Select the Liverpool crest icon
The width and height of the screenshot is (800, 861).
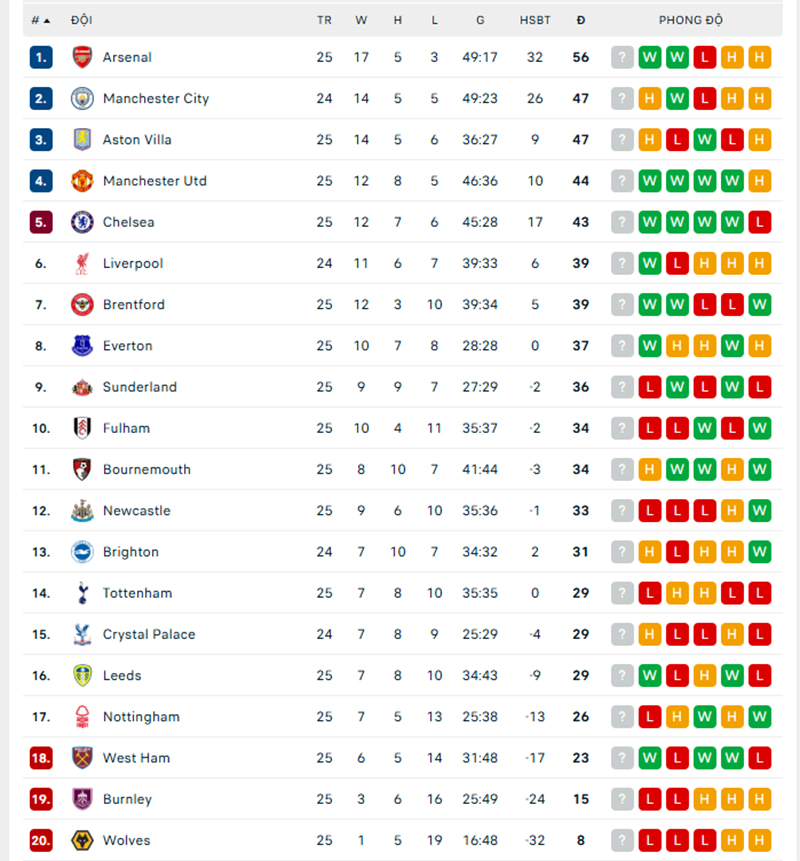(82, 263)
